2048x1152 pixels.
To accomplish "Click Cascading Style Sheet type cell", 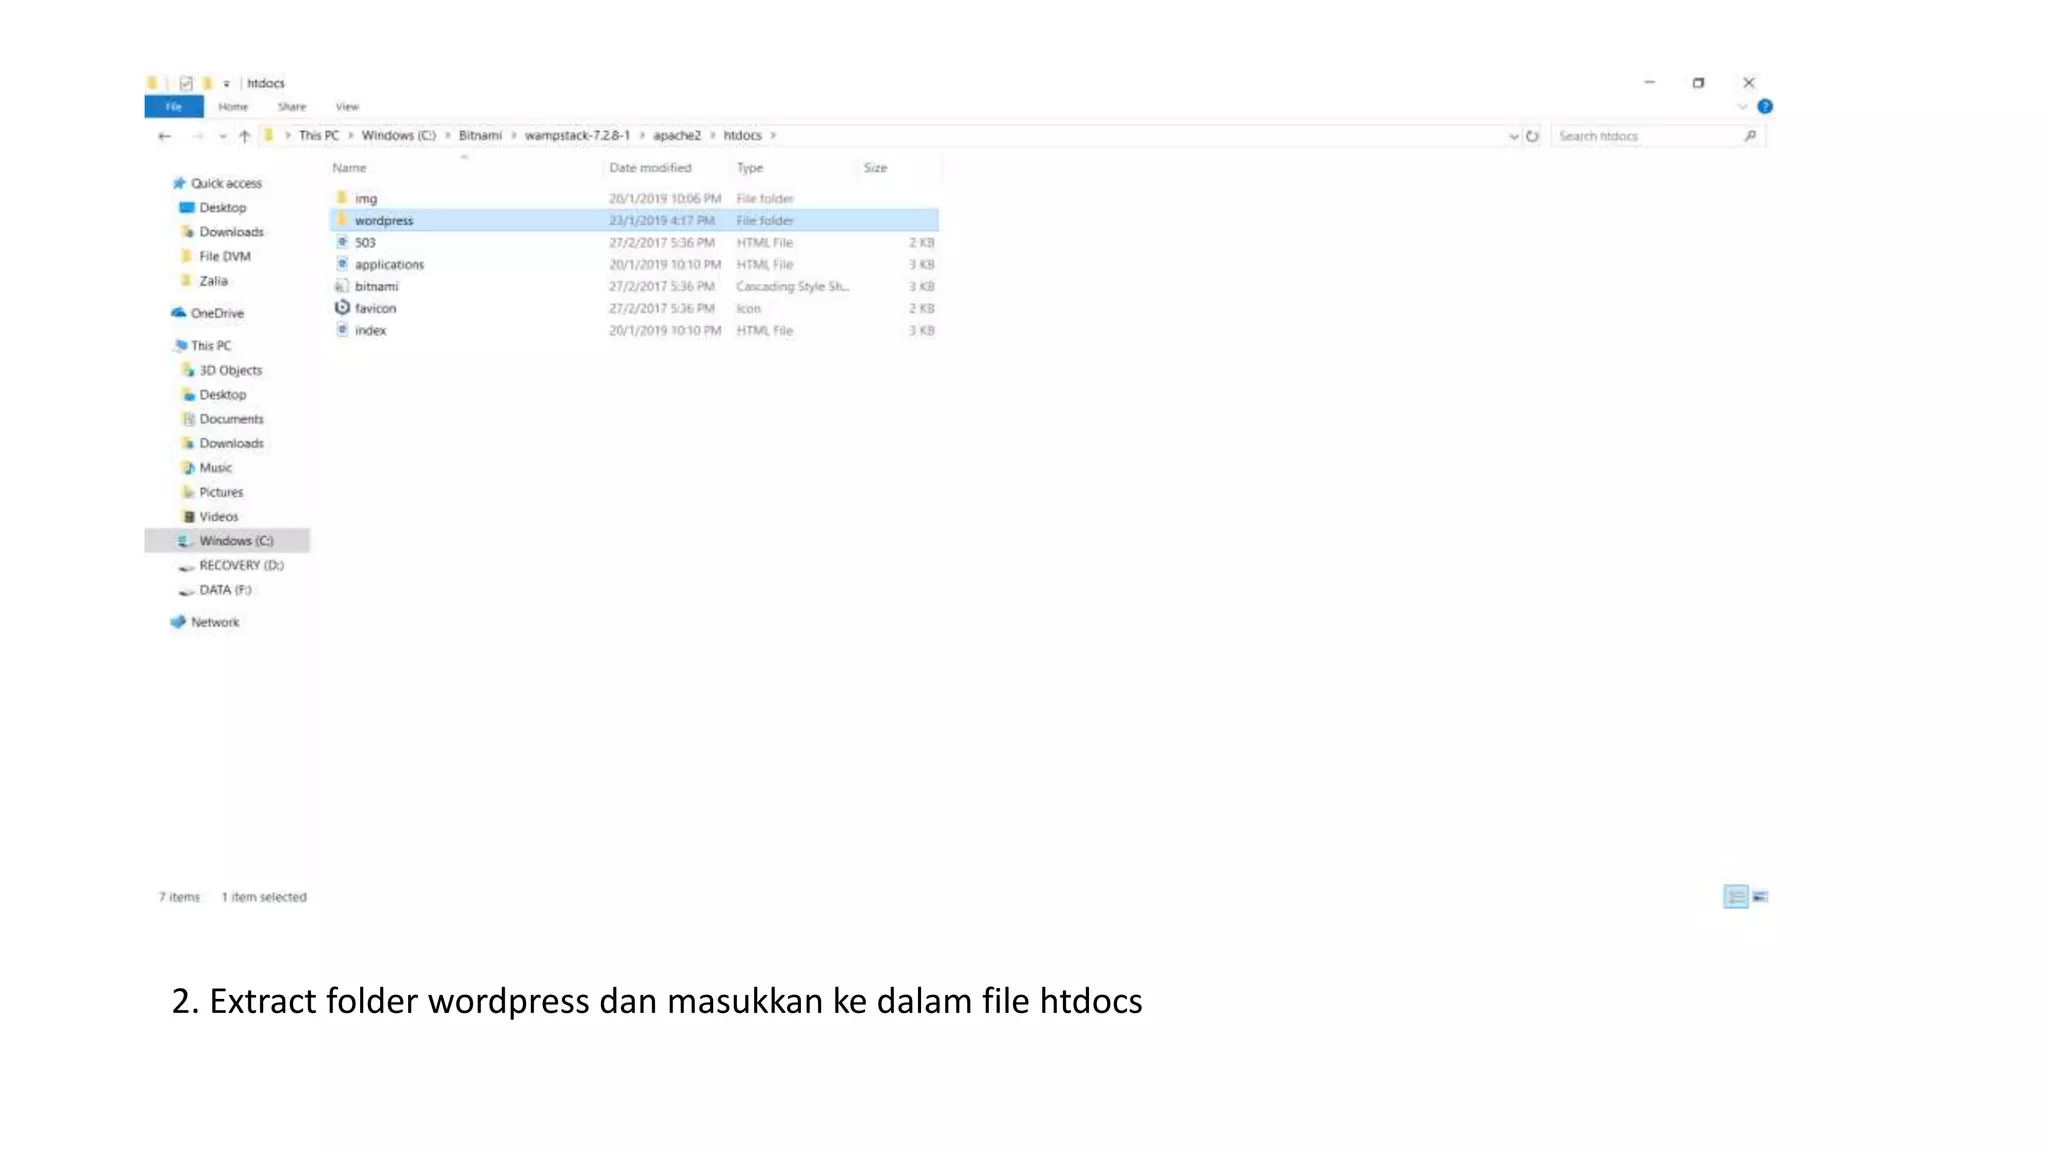I will pos(792,286).
